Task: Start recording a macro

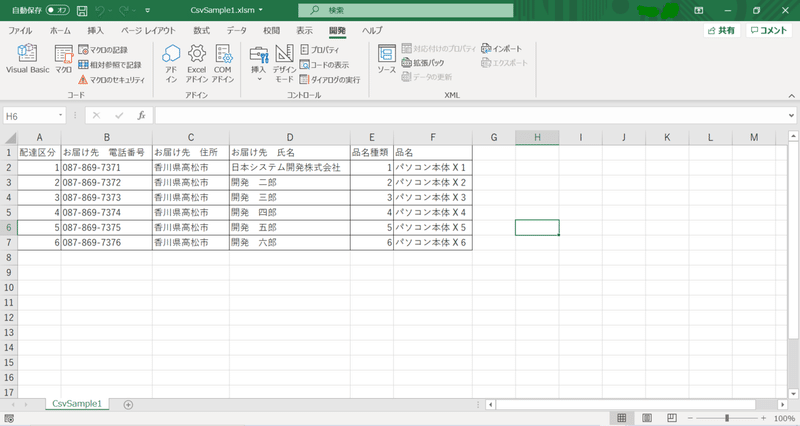Action: 103,50
